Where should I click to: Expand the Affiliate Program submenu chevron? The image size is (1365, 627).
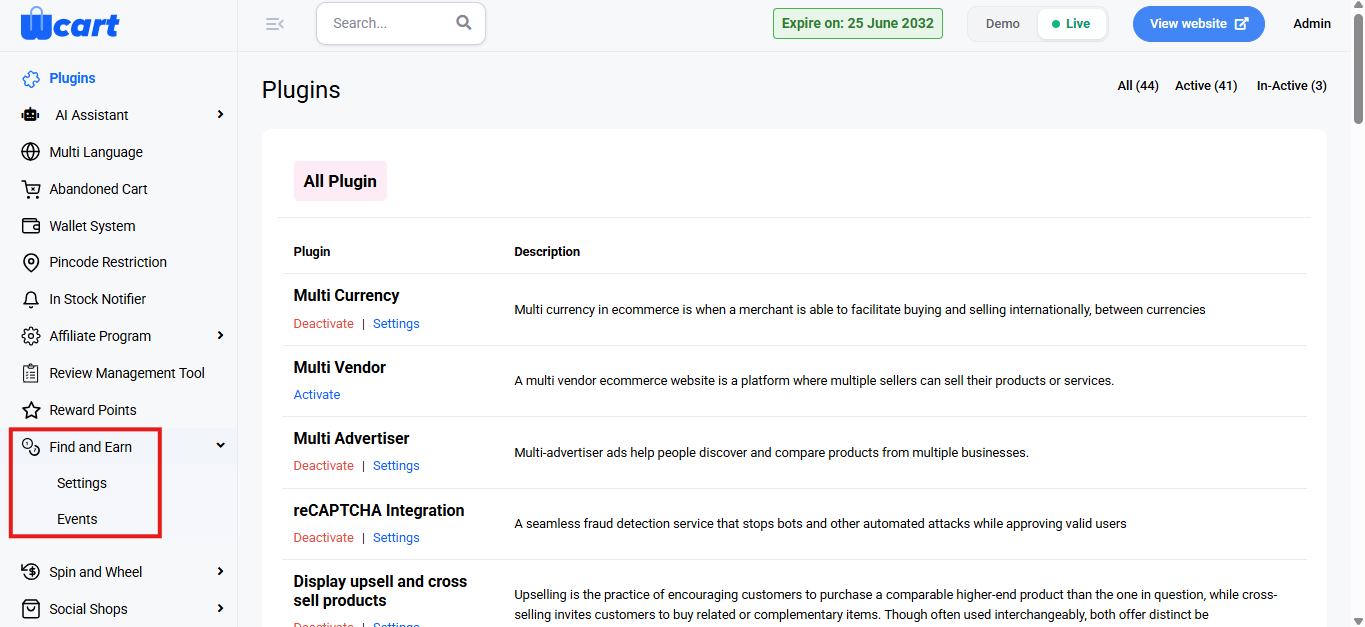(x=220, y=336)
